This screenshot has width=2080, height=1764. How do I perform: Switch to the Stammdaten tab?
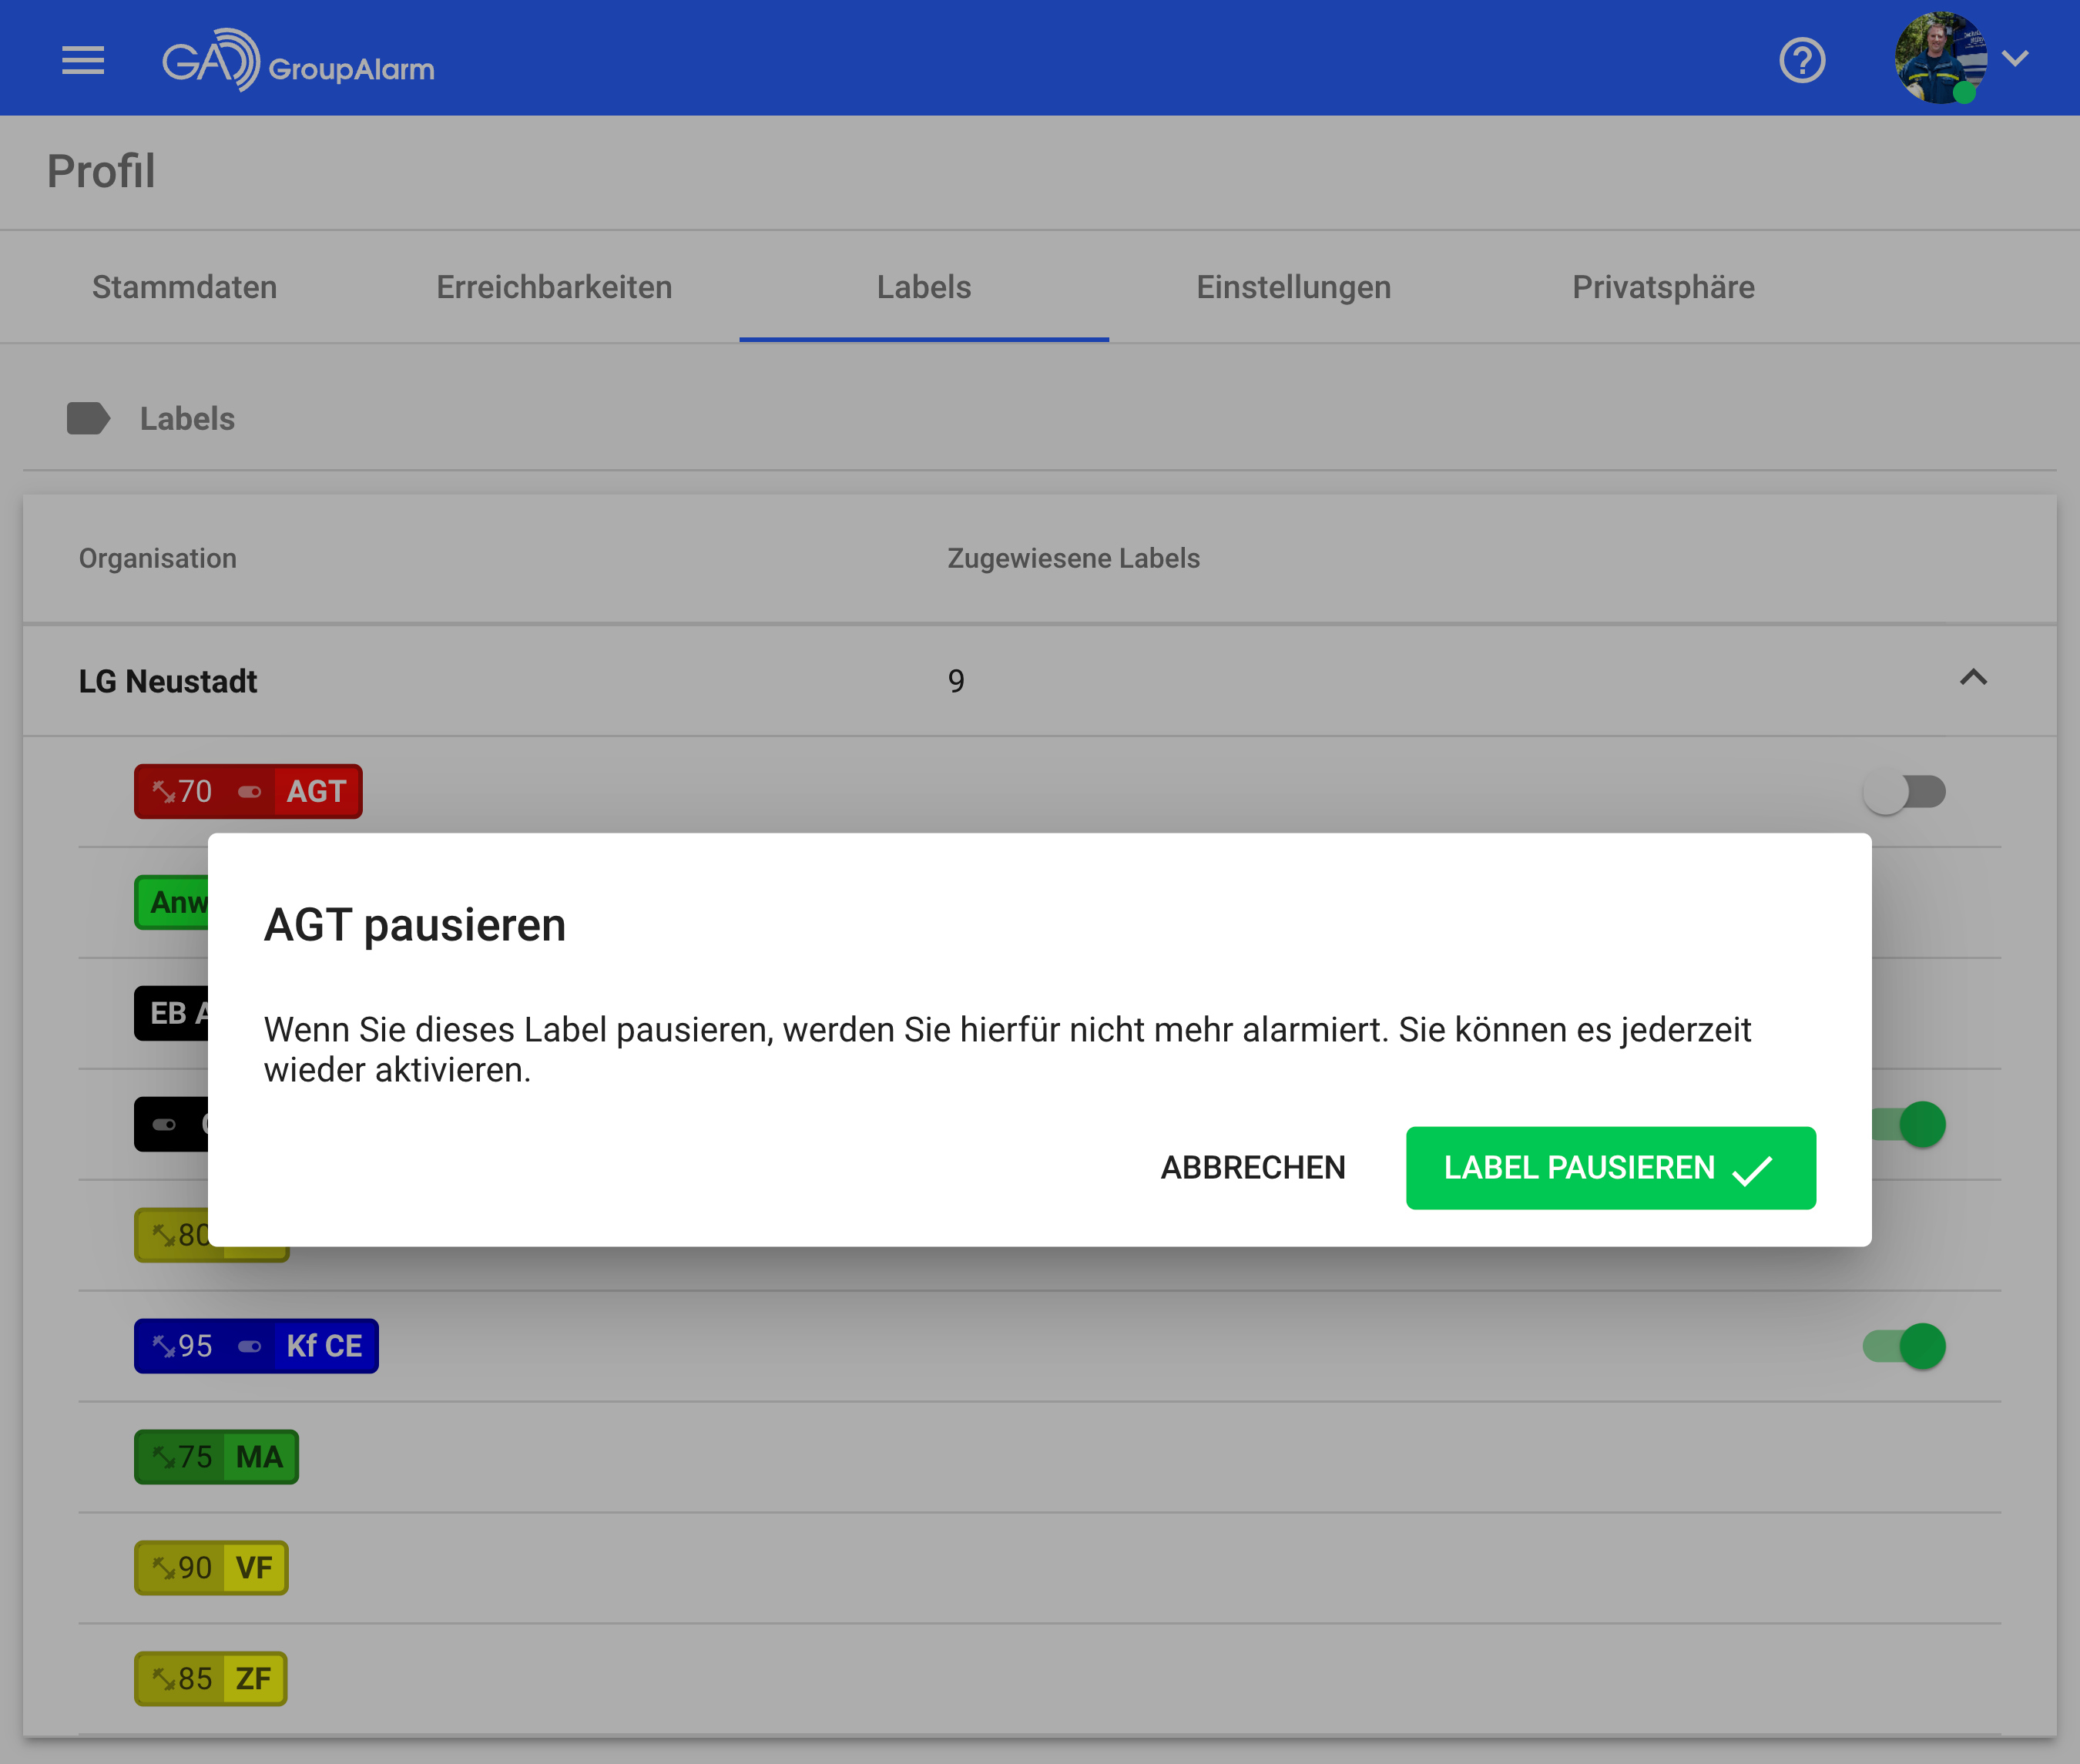pos(185,287)
